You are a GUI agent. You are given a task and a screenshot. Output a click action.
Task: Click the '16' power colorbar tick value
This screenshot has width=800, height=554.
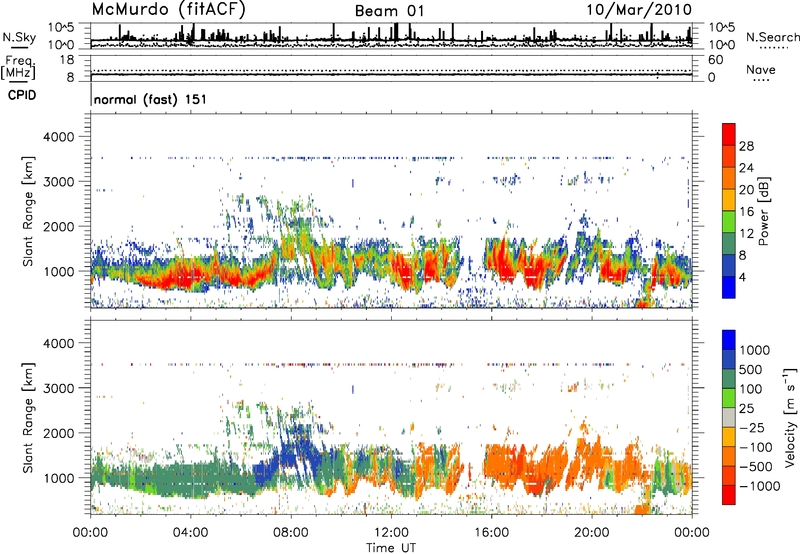746,212
